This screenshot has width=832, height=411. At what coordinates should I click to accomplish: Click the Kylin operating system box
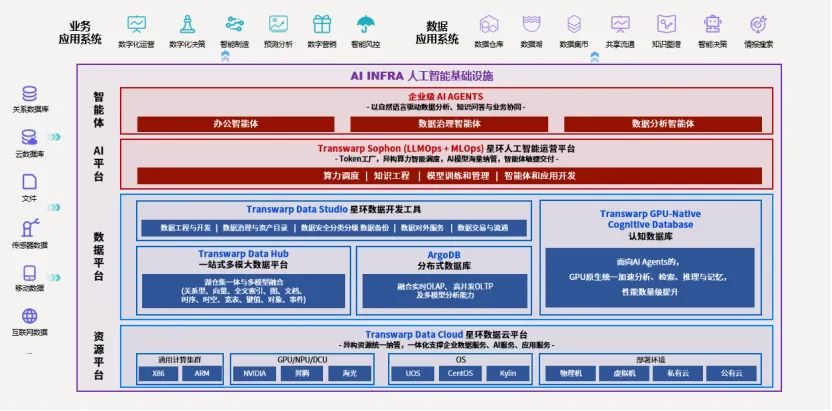click(508, 373)
